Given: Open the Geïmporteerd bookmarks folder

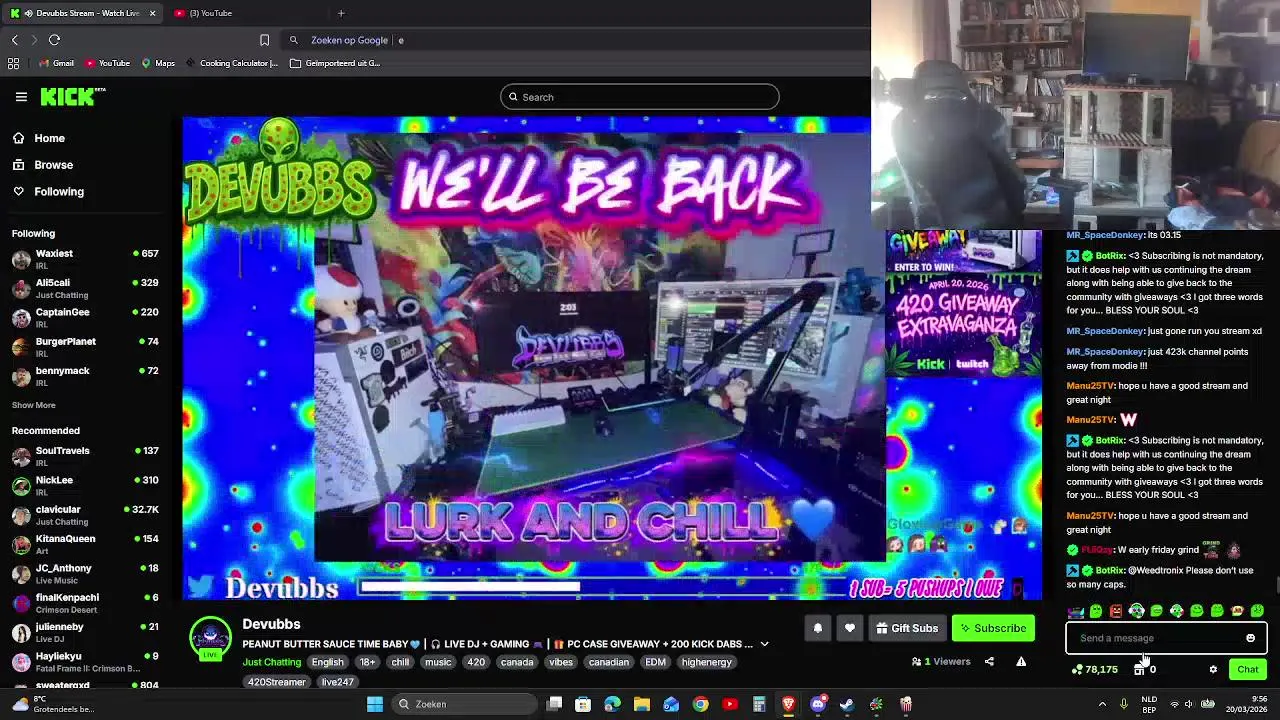Looking at the screenshot, I should tap(335, 63).
